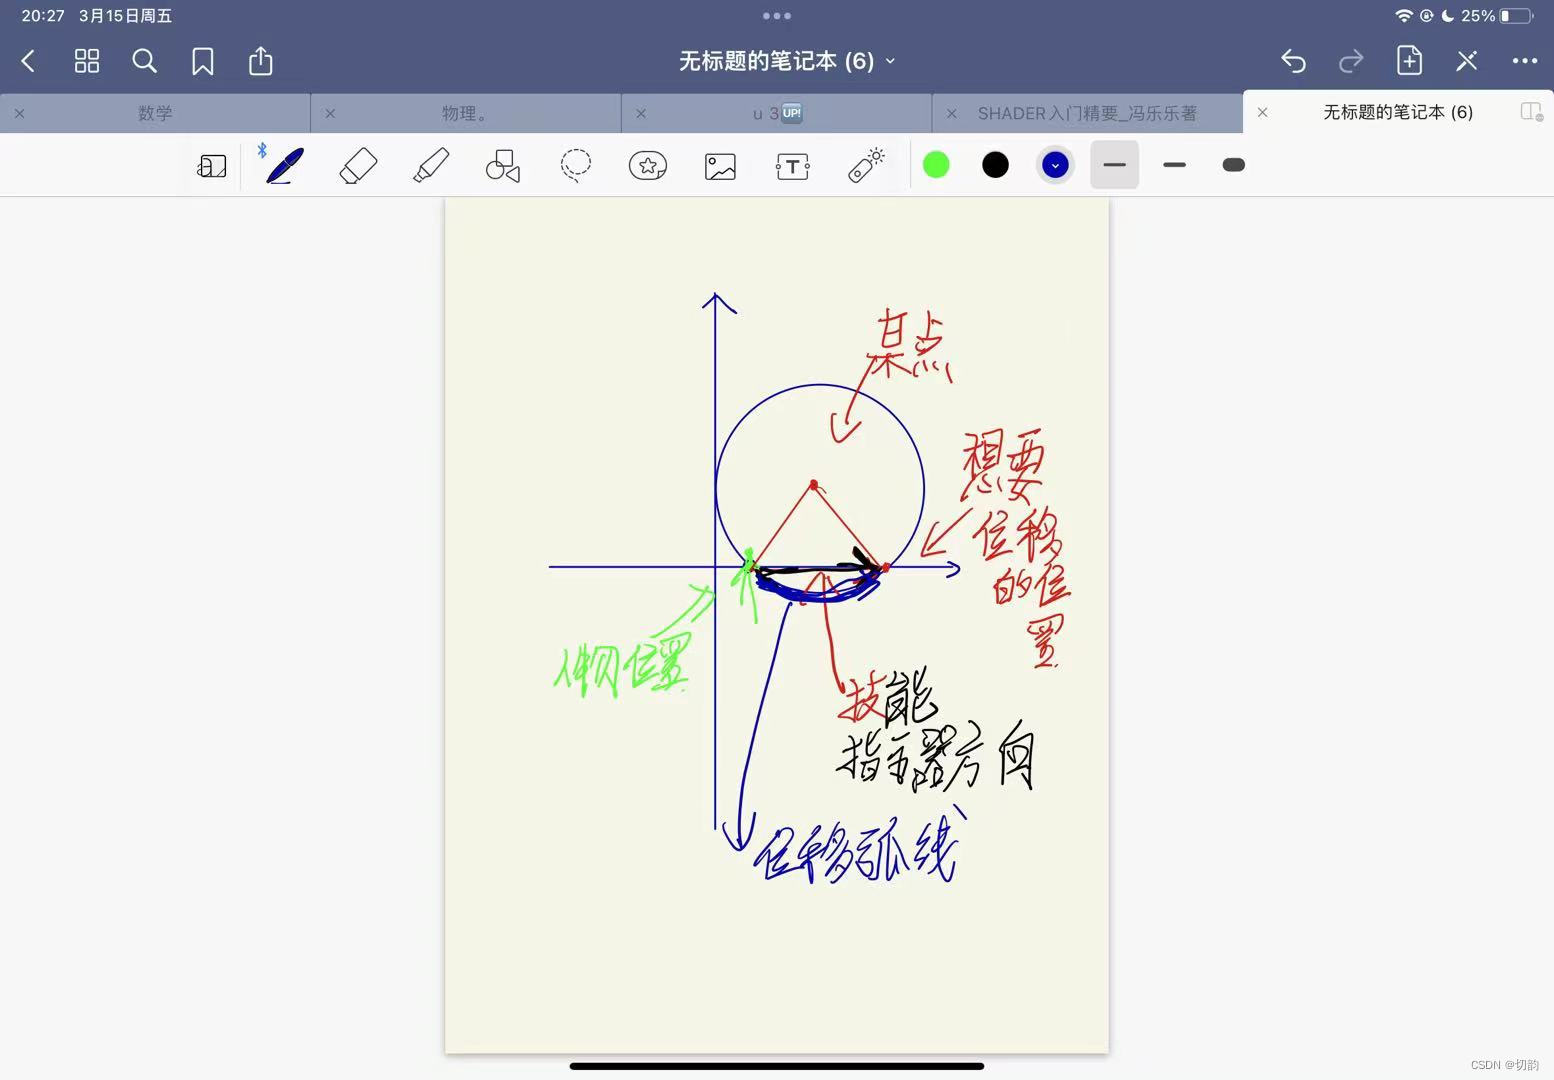Viewport: 1554px width, 1080px height.
Task: Choose the thinnest stroke width
Action: pyautogui.click(x=1115, y=165)
